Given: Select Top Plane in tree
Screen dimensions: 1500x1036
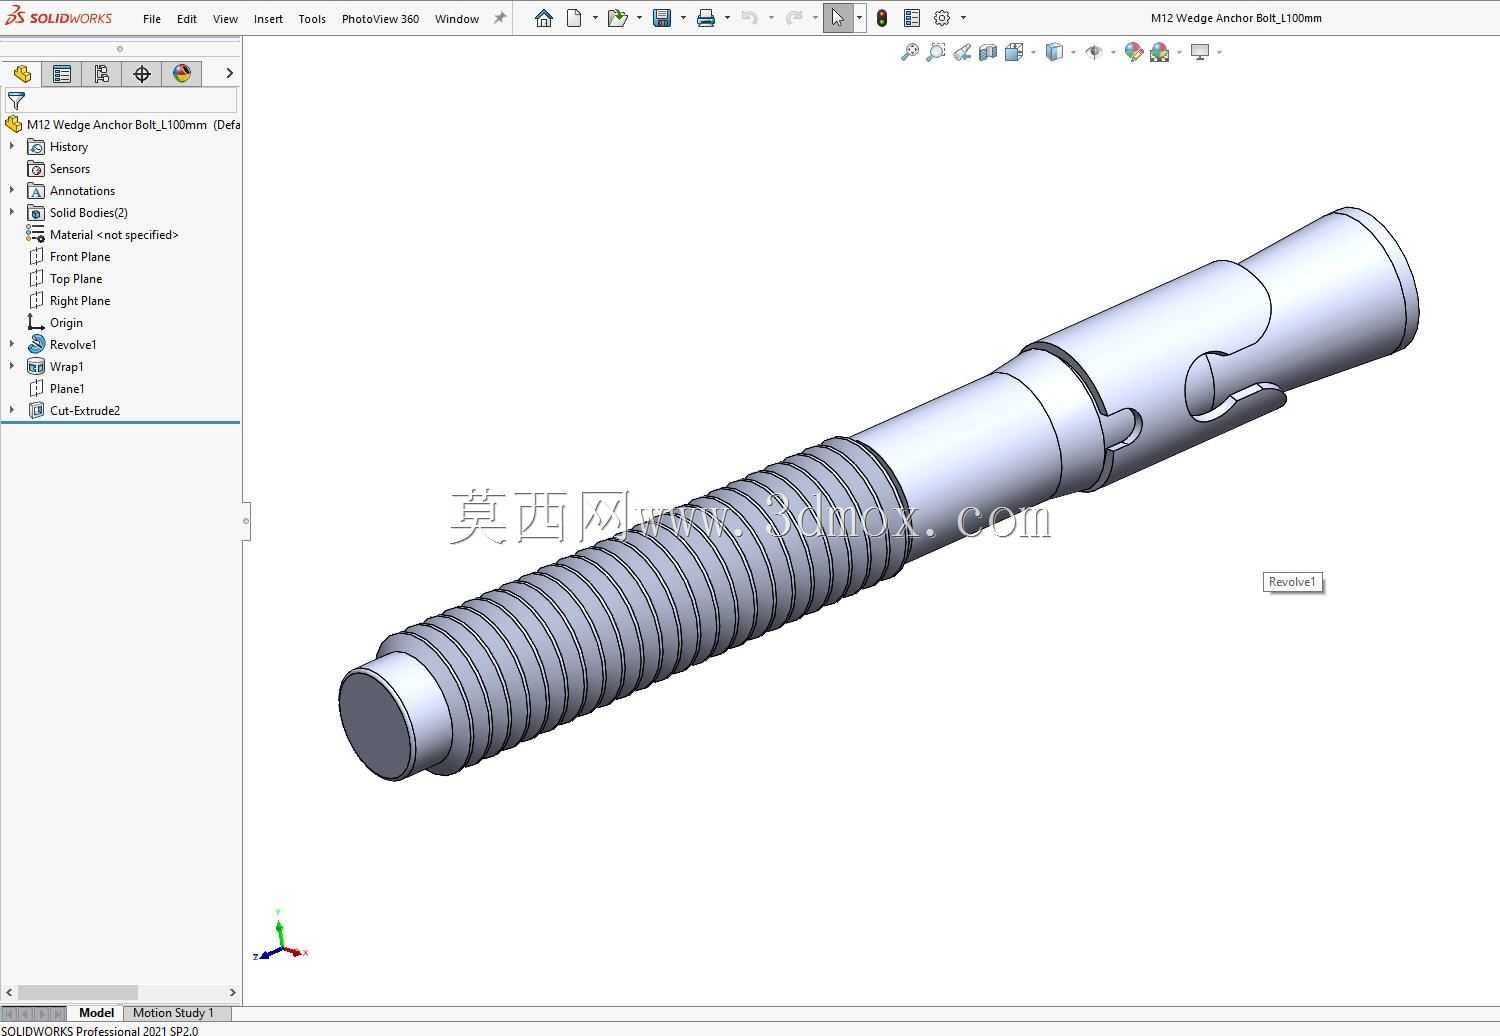Looking at the screenshot, I should click(76, 279).
